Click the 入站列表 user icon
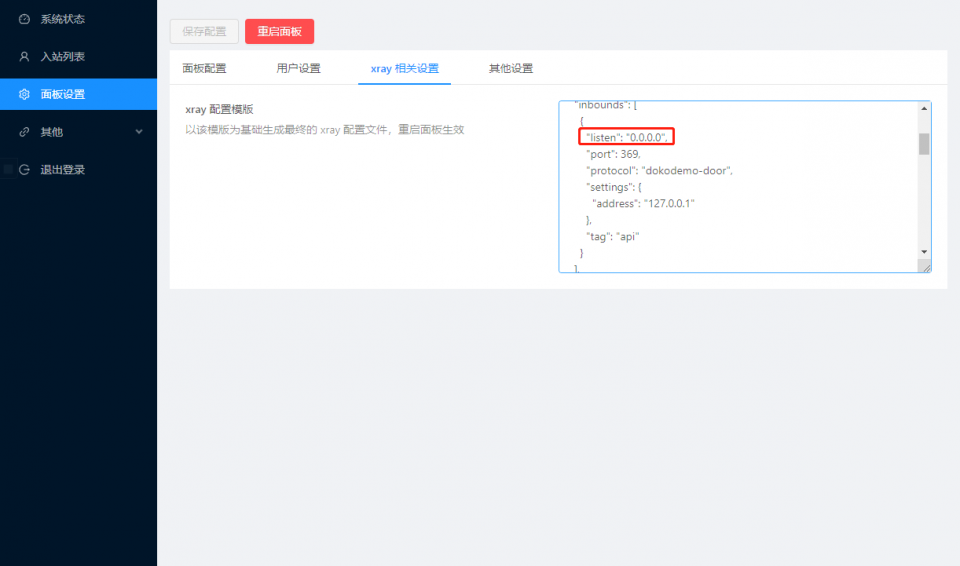Image resolution: width=960 pixels, height=566 pixels. coord(24,56)
